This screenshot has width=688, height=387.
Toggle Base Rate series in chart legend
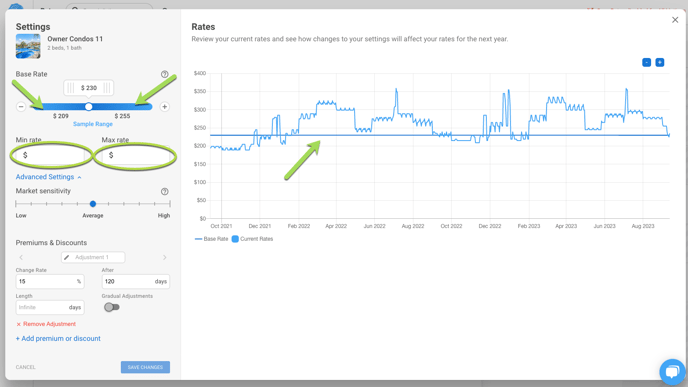[x=211, y=239]
